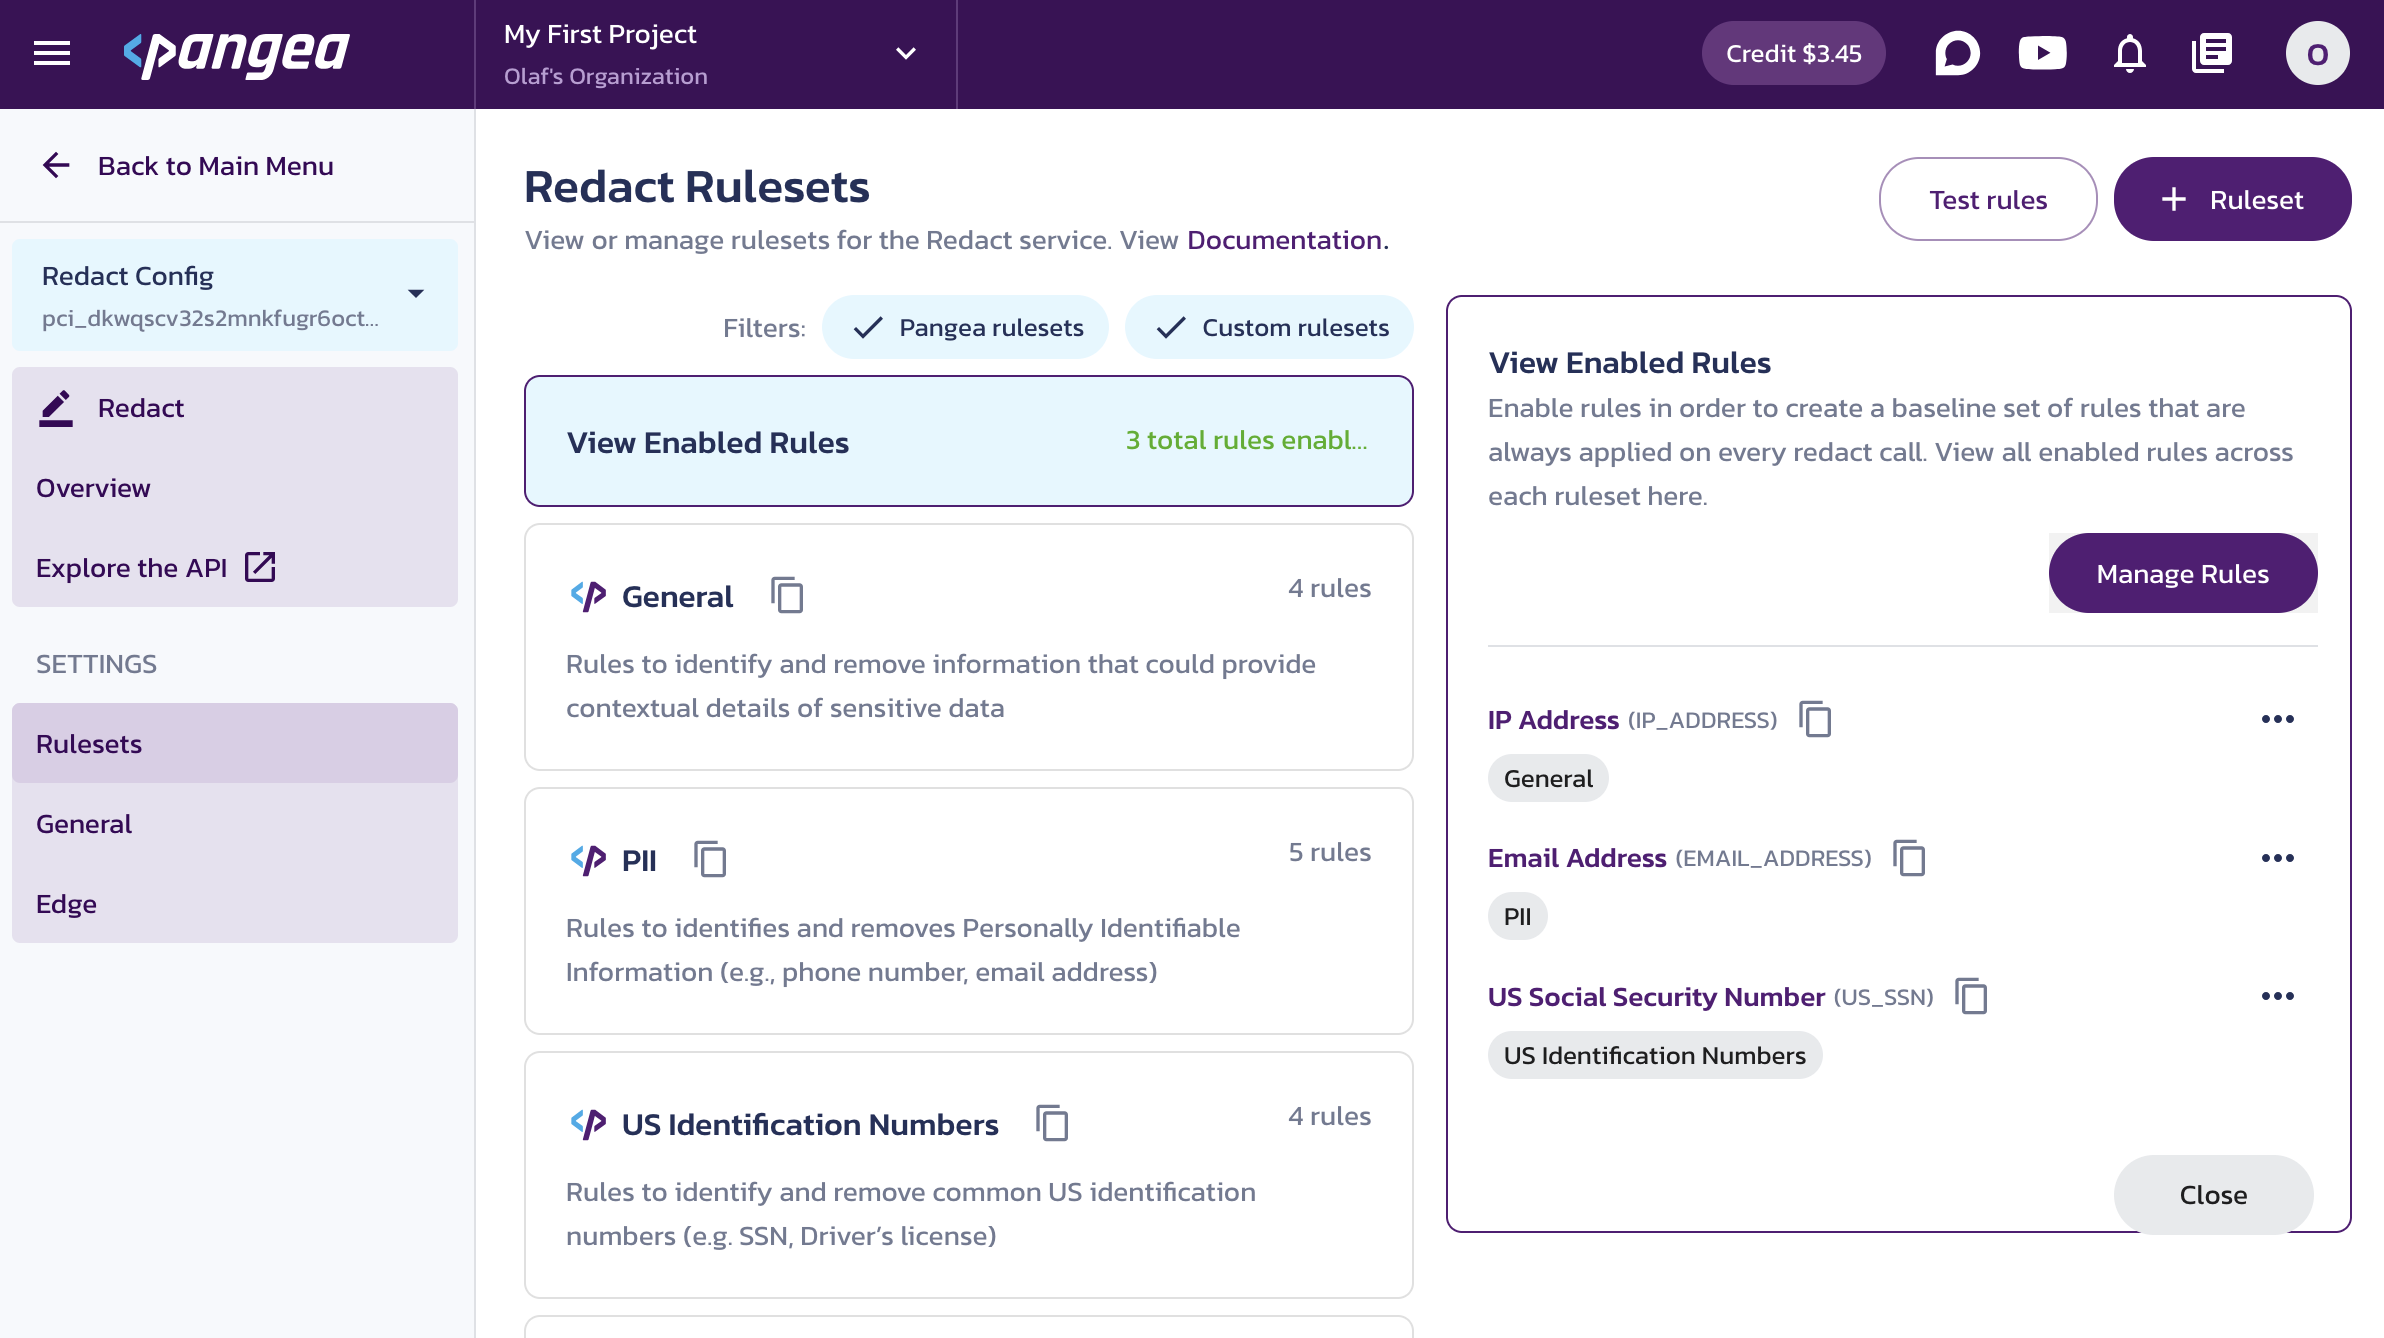Screen dimensions: 2384x1338
Task: Click the copy icon next to IP Address rule
Action: (1814, 719)
